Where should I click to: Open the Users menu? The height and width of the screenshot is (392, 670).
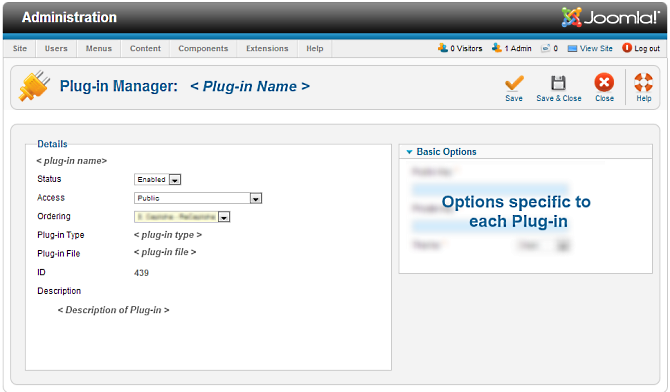[x=56, y=48]
